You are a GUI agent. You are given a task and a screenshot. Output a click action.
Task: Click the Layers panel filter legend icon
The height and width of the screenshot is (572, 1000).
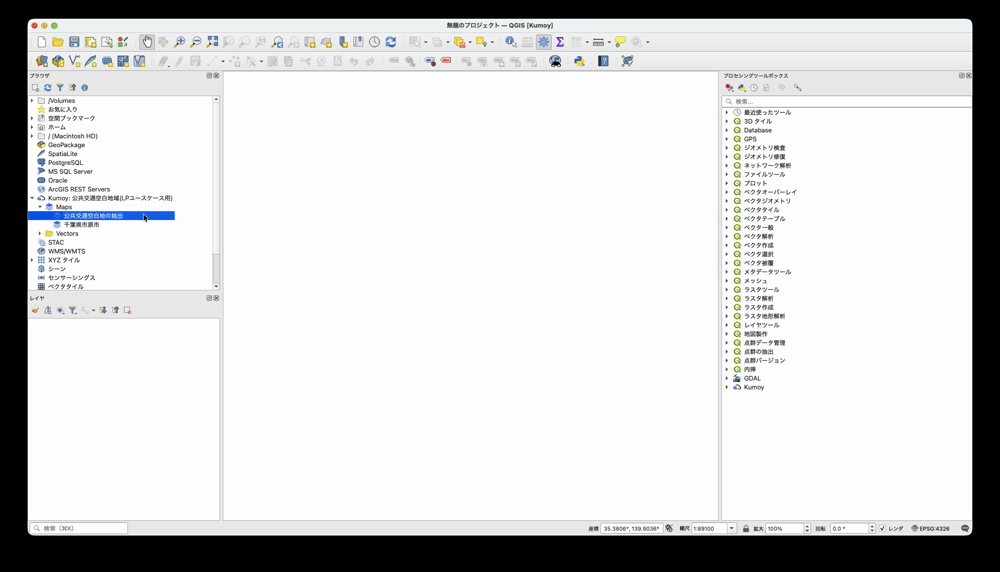[x=73, y=311]
